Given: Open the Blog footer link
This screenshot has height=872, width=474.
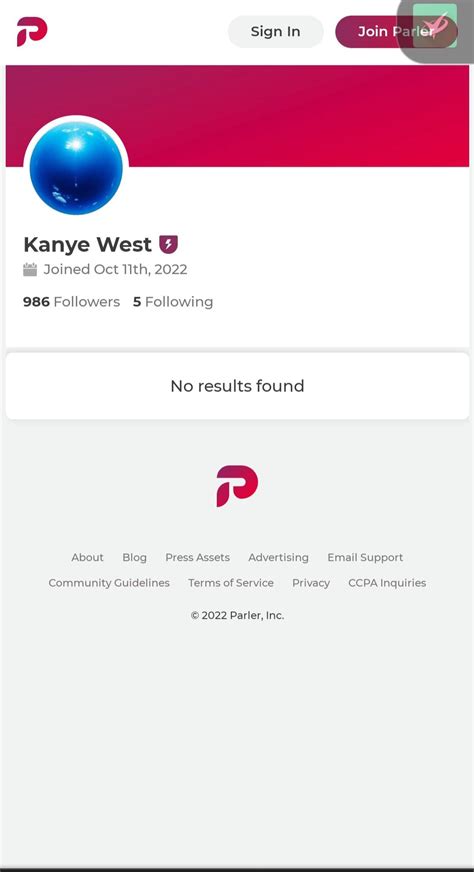Looking at the screenshot, I should pos(135,557).
